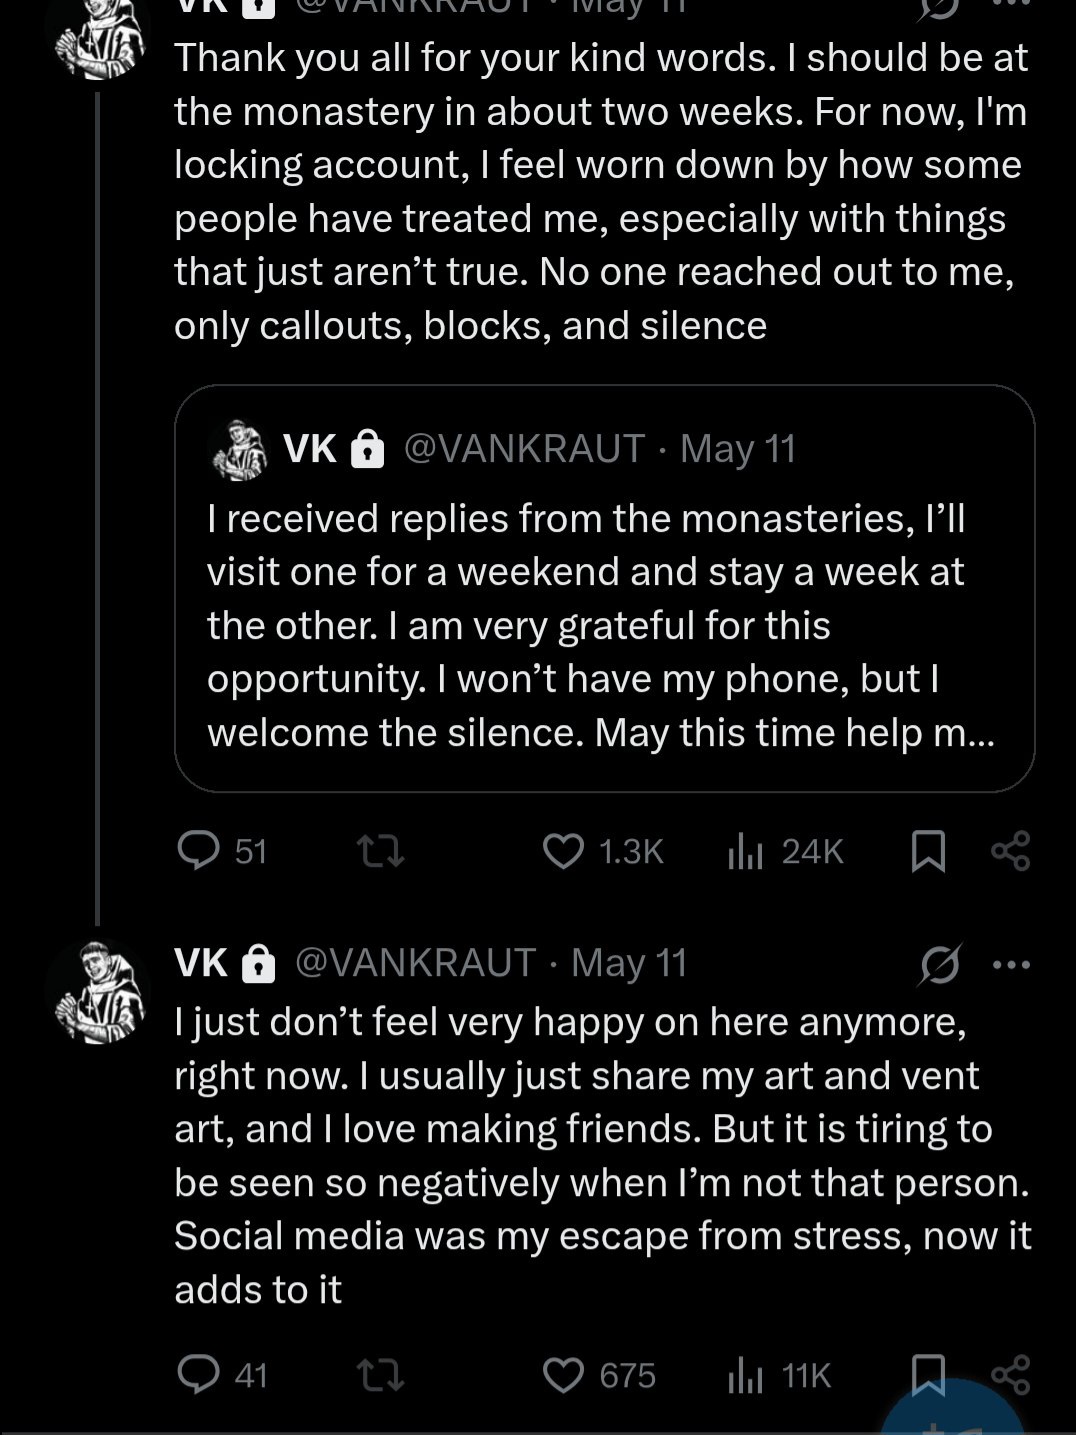View analytics for the 11K views tweet
This screenshot has height=1435, width=1076.
click(746, 1375)
